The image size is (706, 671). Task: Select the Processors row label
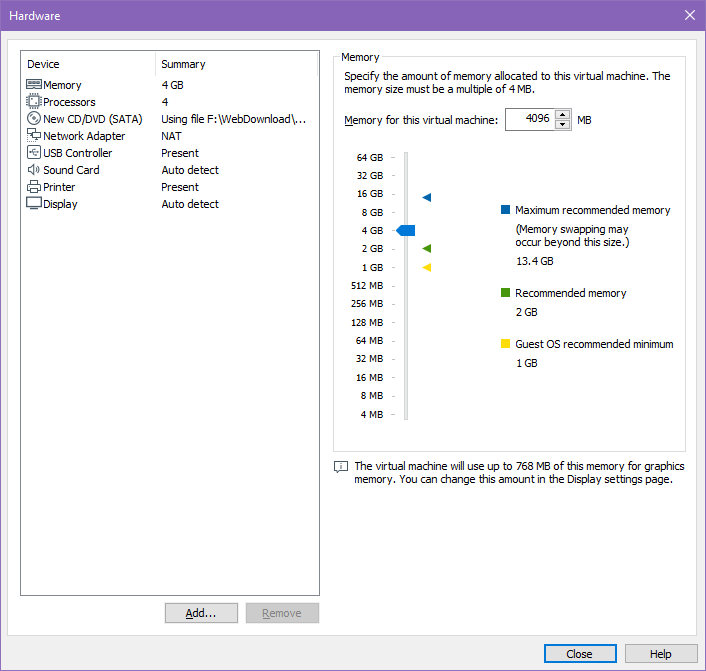coord(69,102)
